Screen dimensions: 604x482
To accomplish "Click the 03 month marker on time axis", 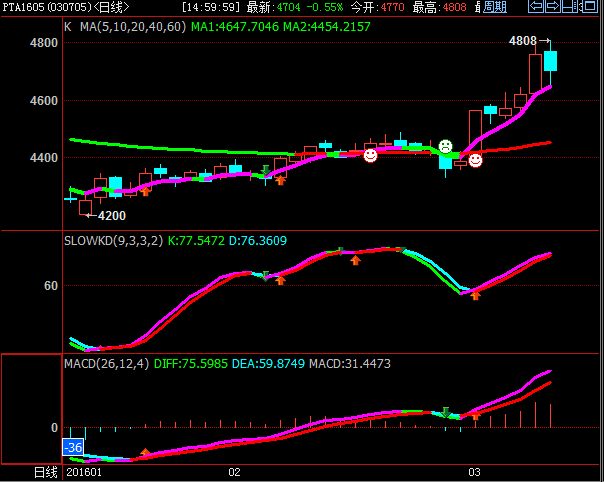I will [x=474, y=472].
